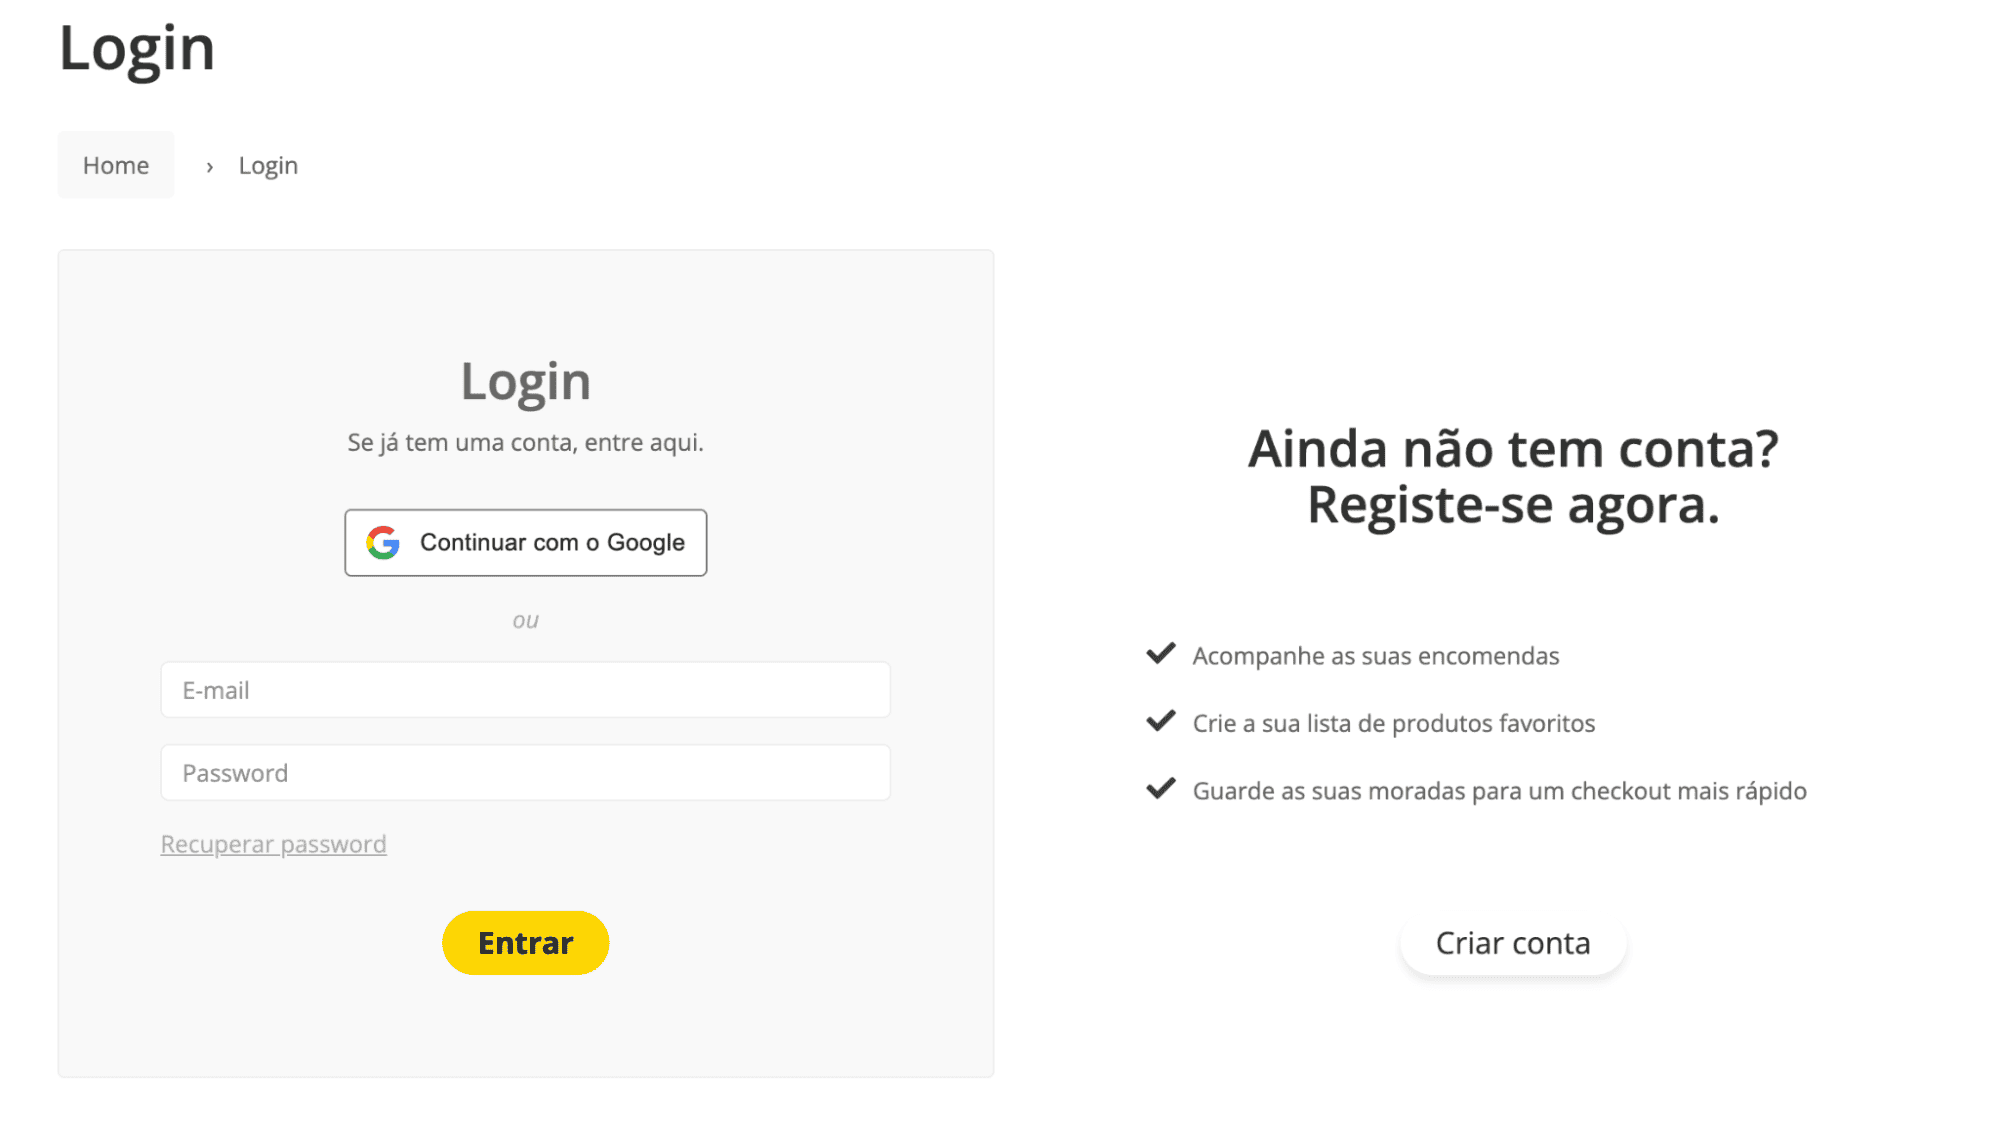Focus the E-mail input field

(525, 689)
